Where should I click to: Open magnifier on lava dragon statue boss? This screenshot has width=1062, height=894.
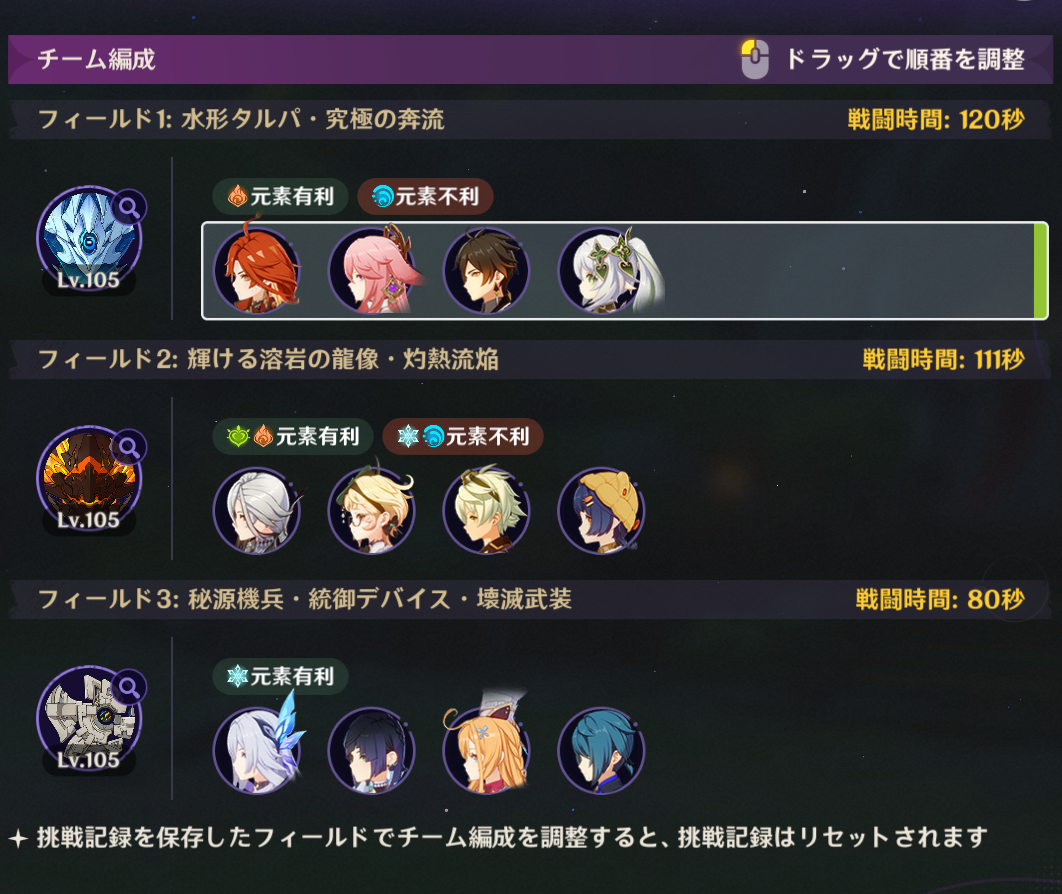(129, 447)
